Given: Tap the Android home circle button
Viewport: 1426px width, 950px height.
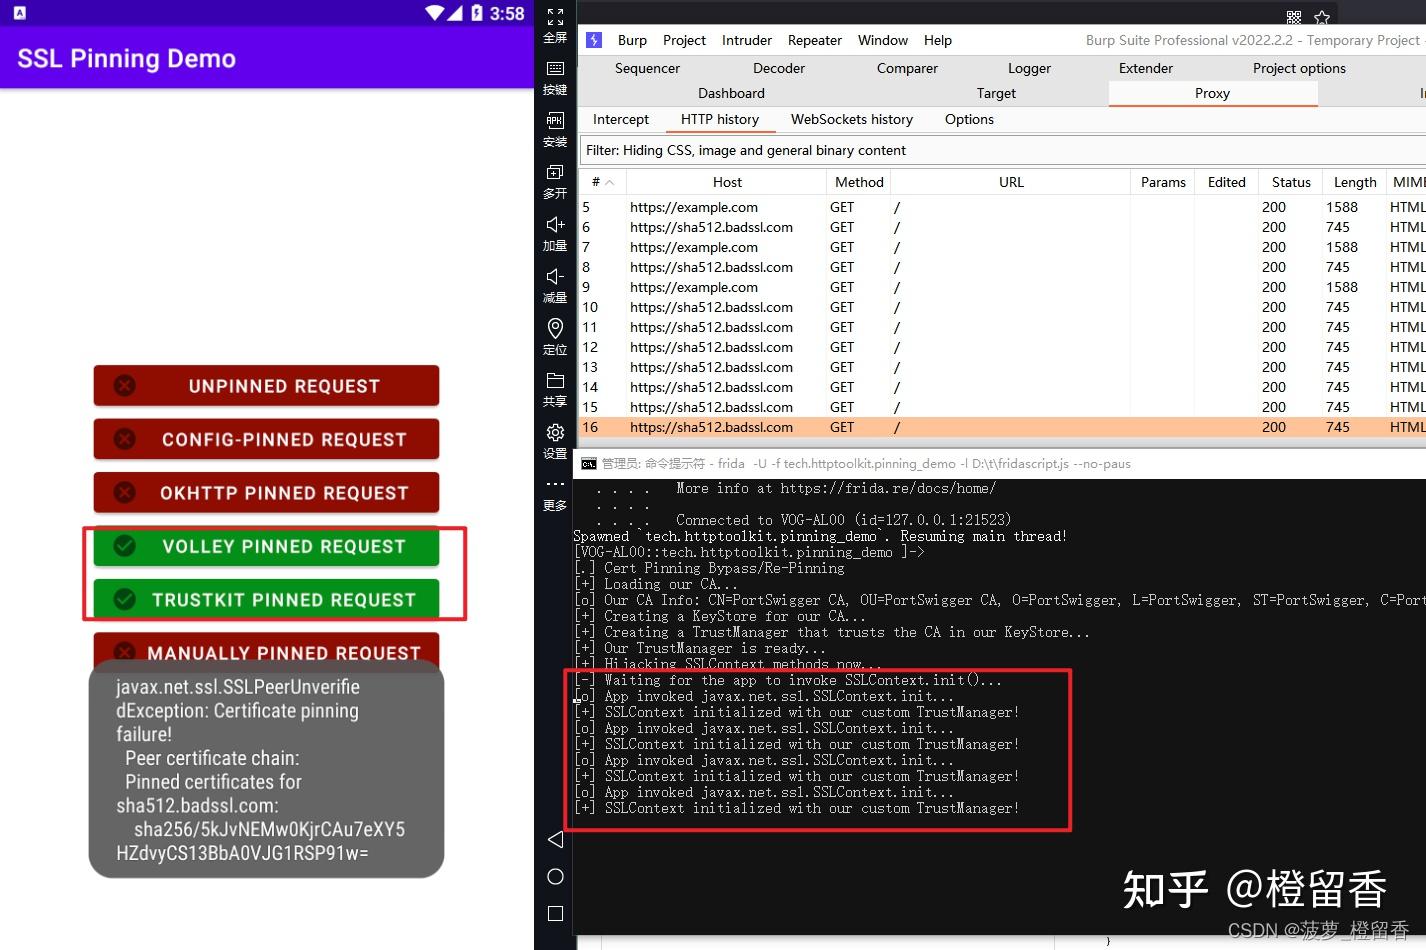Looking at the screenshot, I should click(555, 877).
